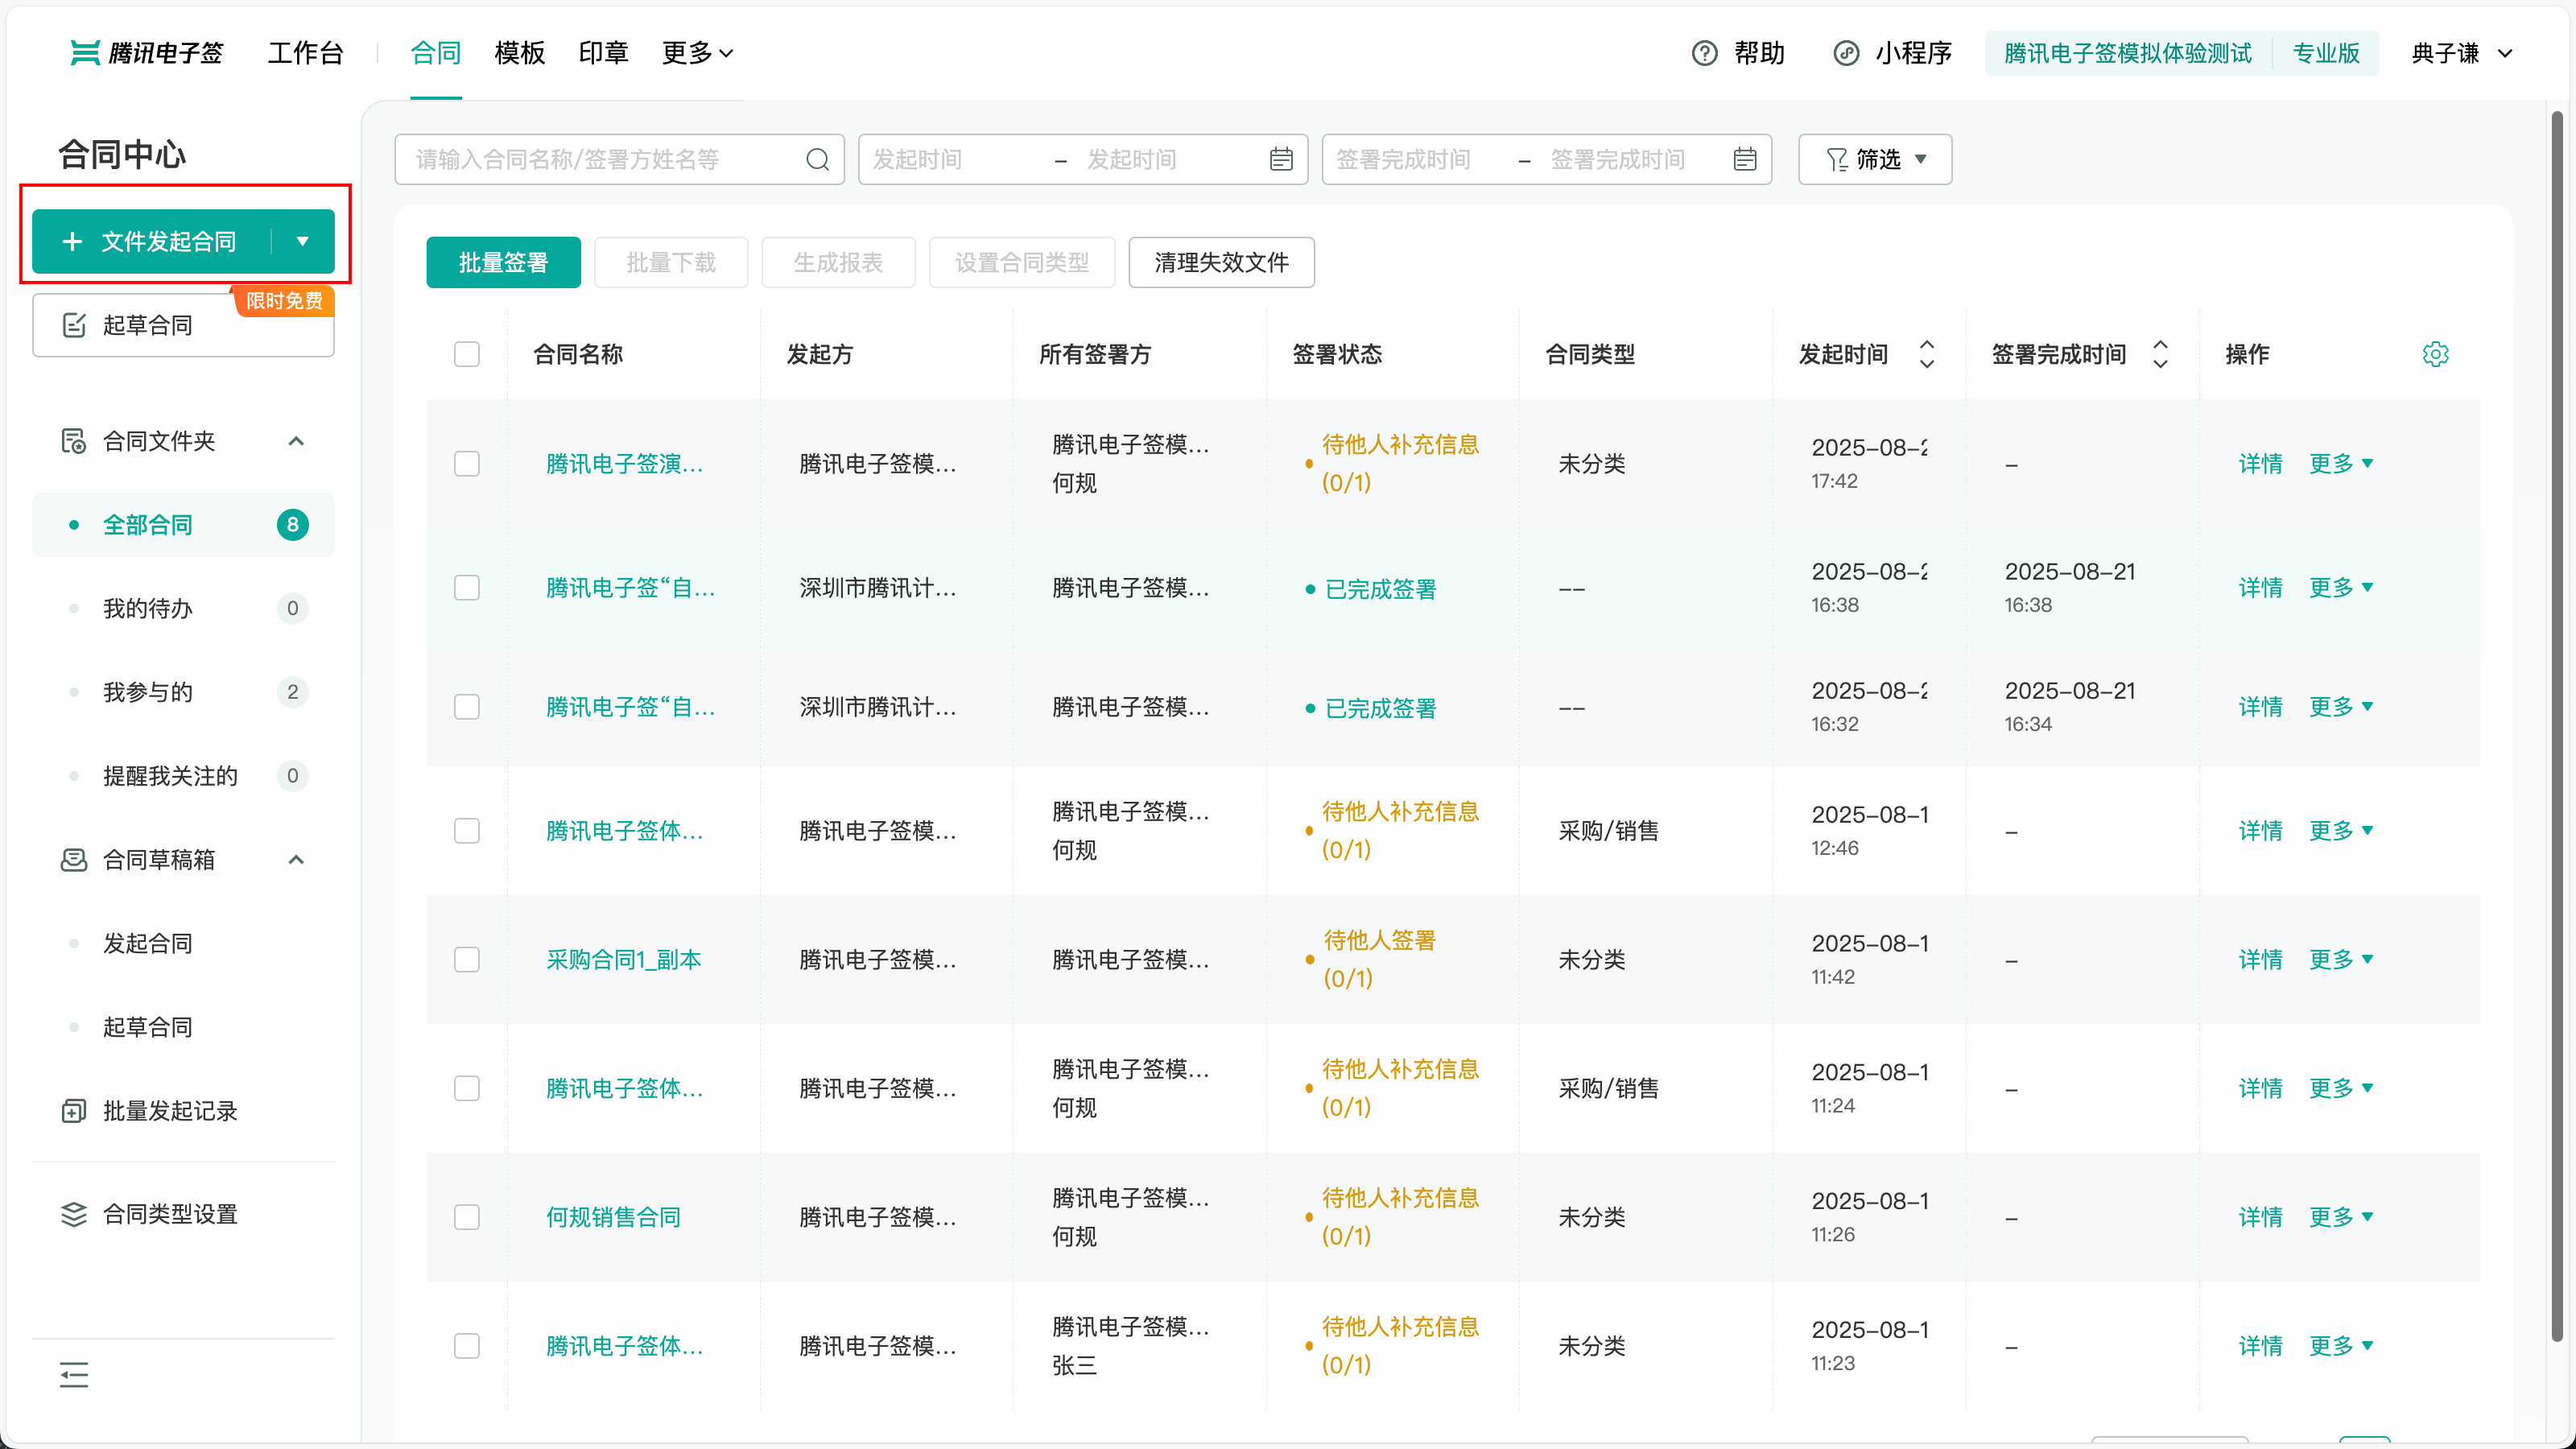This screenshot has width=2576, height=1449.
Task: Expand the 筛选 filter dropdown
Action: click(1875, 159)
